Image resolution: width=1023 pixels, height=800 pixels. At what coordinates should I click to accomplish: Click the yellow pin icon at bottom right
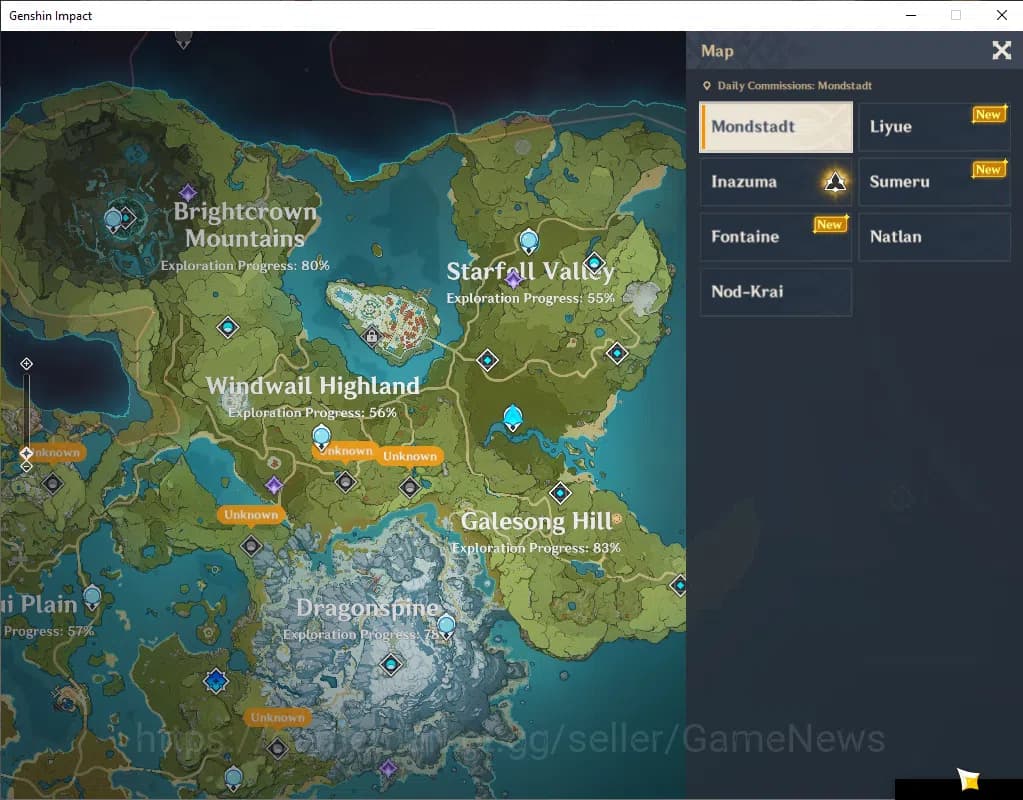tap(969, 779)
